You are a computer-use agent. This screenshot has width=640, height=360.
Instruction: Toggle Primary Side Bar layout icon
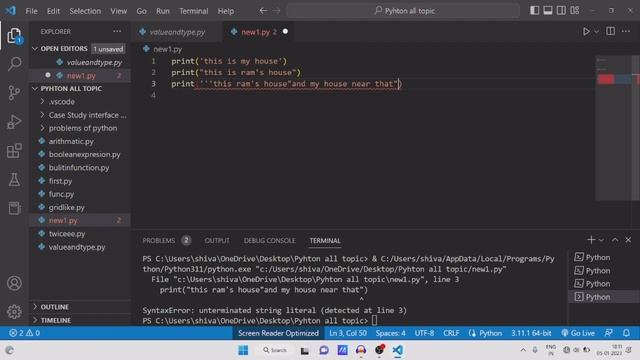click(x=534, y=11)
